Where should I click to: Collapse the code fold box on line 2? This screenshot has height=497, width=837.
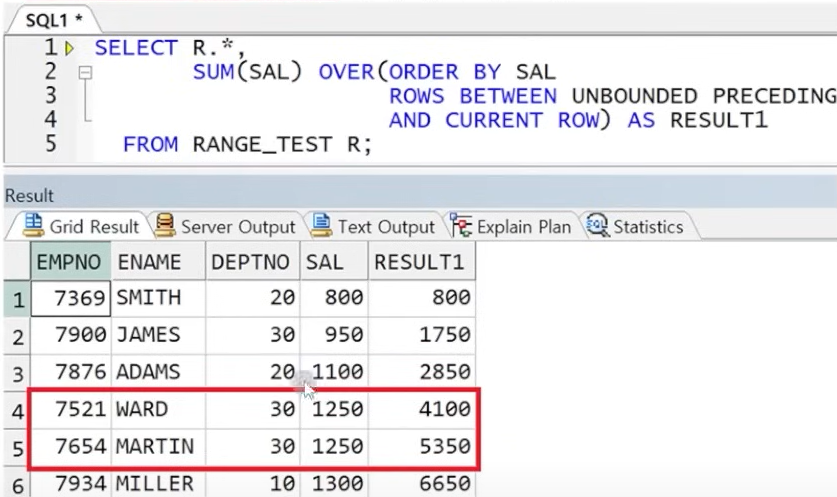[x=85, y=72]
